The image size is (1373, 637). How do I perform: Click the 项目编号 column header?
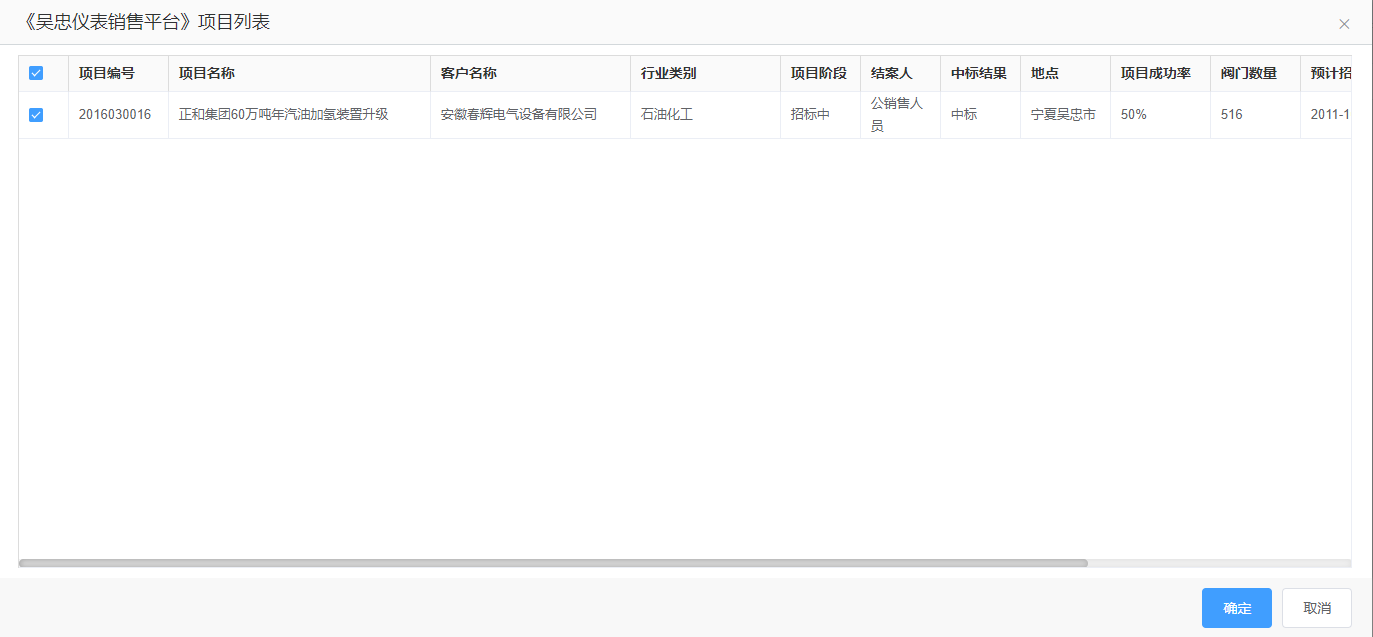point(107,73)
